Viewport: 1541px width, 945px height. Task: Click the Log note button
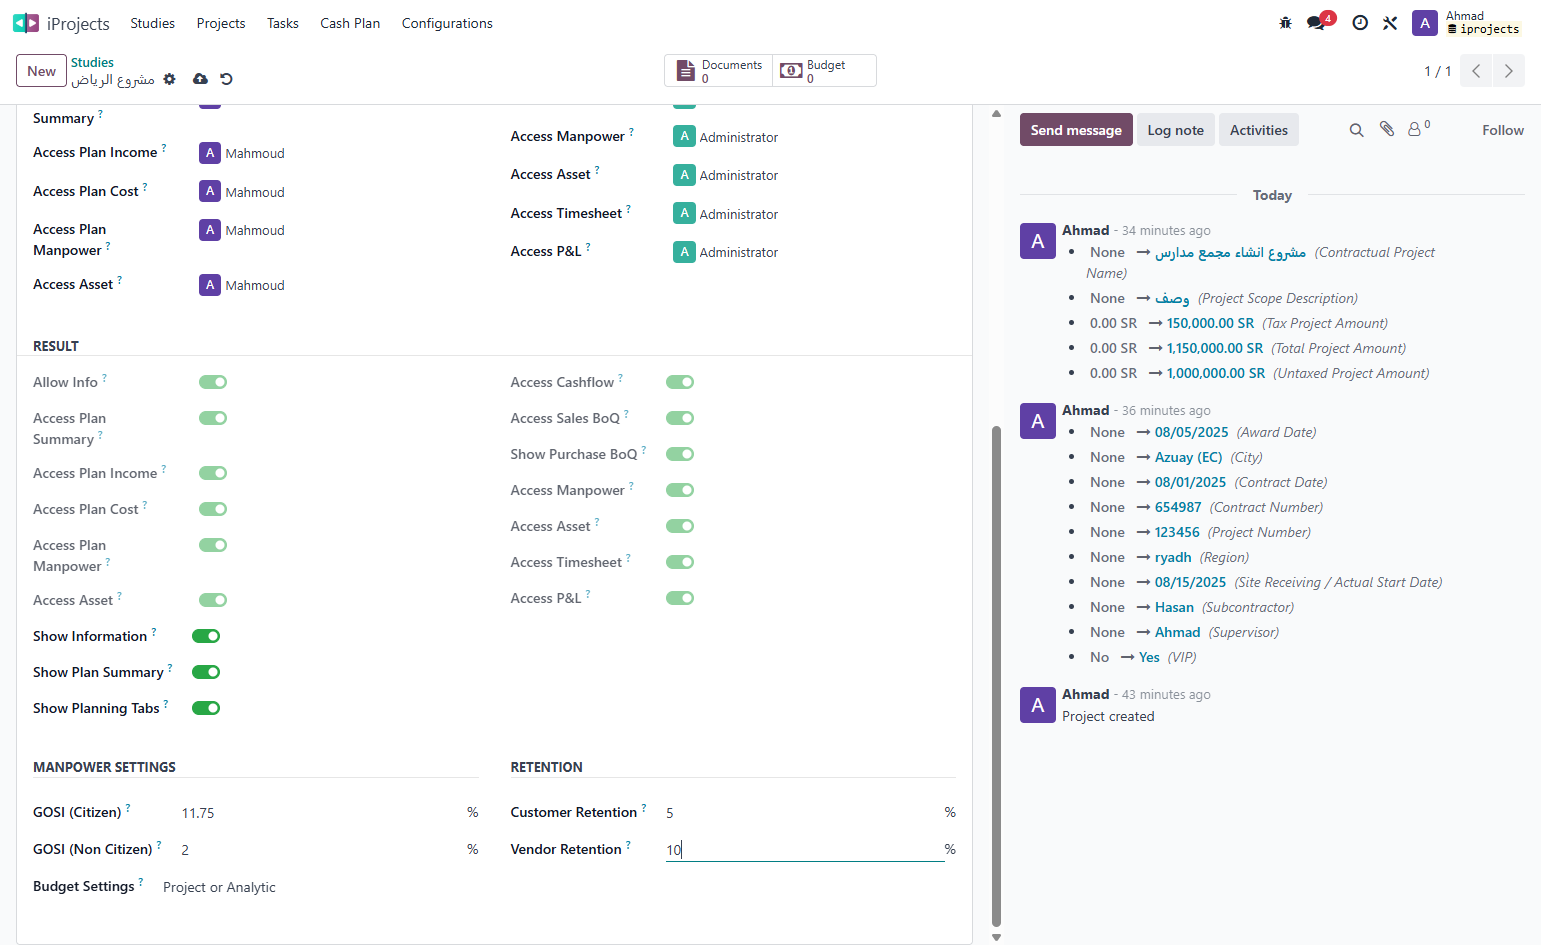click(1176, 130)
